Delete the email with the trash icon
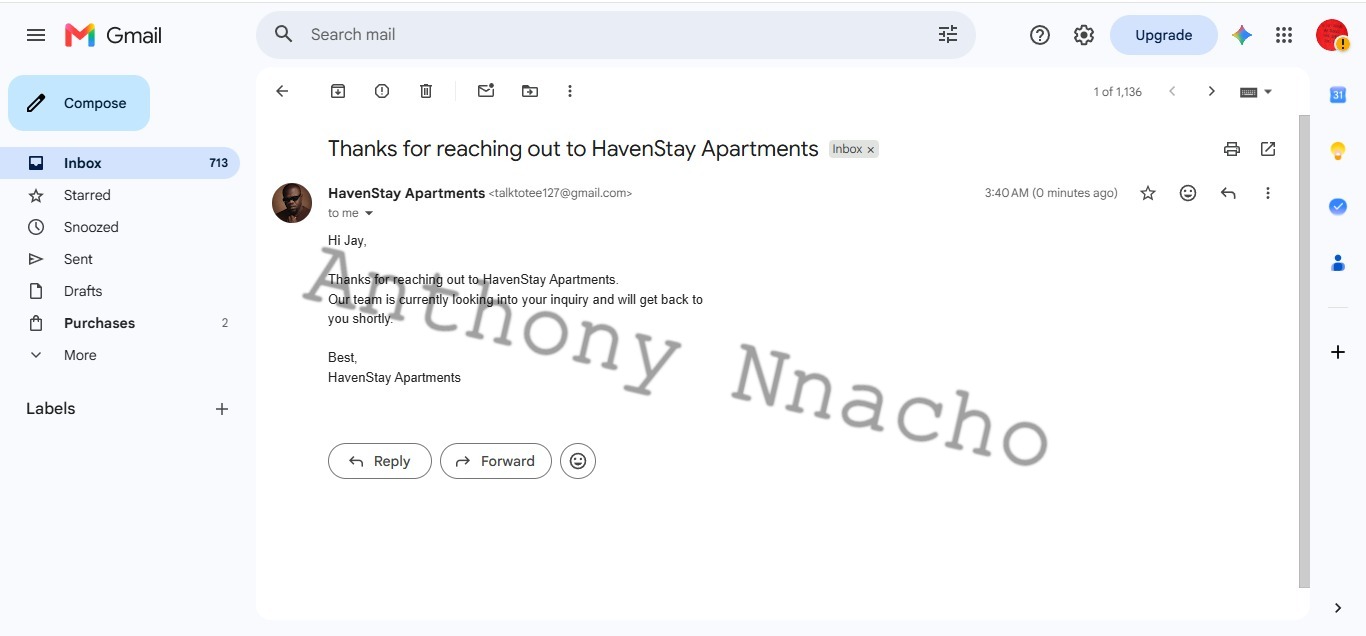Viewport: 1366px width, 636px height. pos(426,91)
